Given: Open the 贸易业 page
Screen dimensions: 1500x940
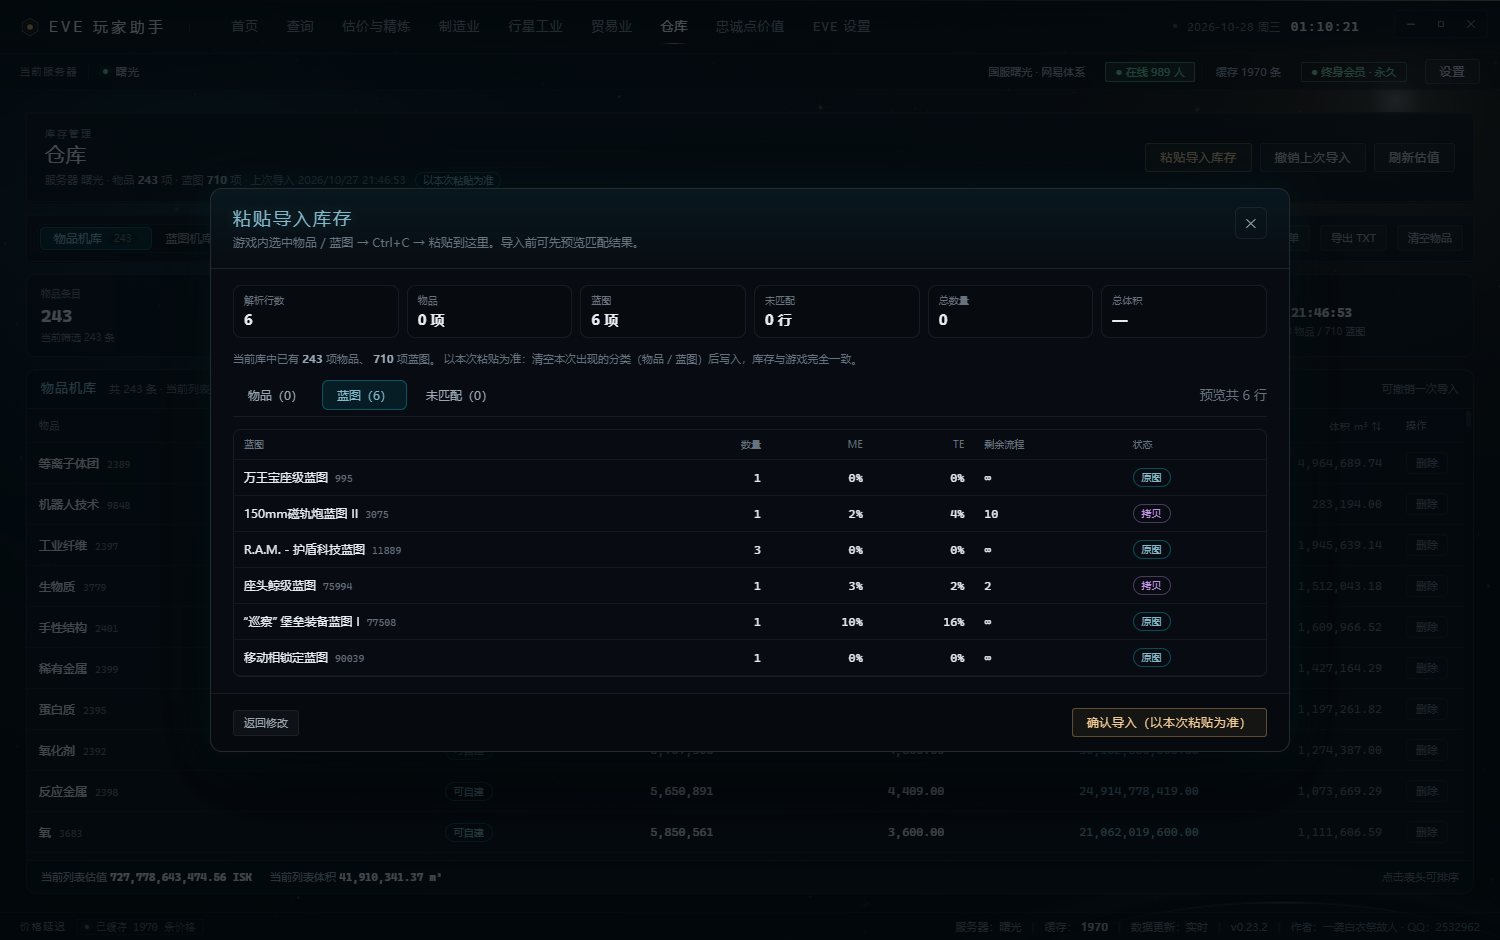Looking at the screenshot, I should pyautogui.click(x=611, y=27).
